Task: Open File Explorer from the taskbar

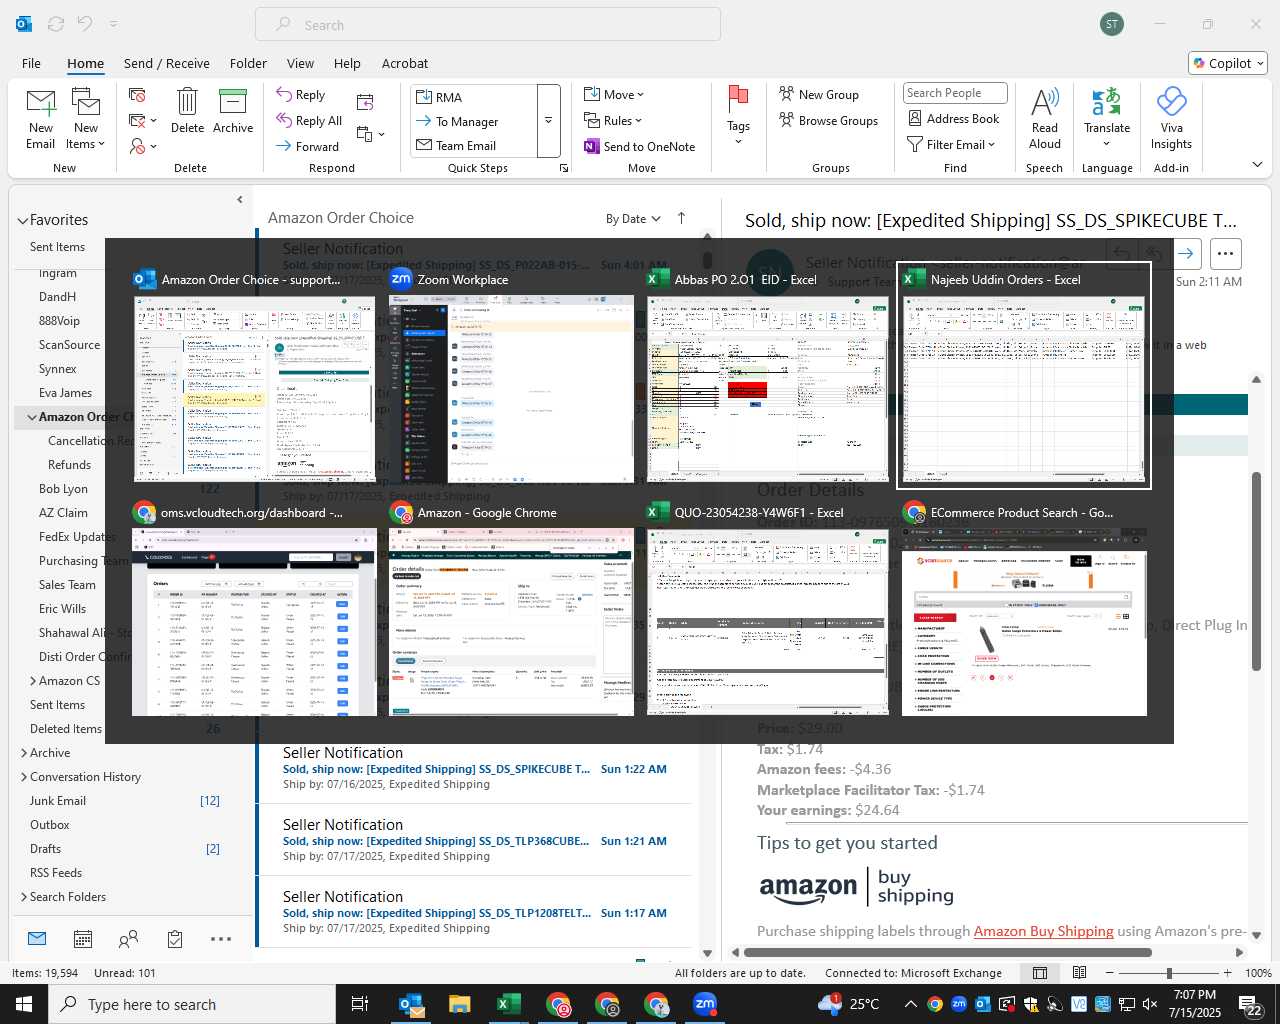Action: 459,1004
